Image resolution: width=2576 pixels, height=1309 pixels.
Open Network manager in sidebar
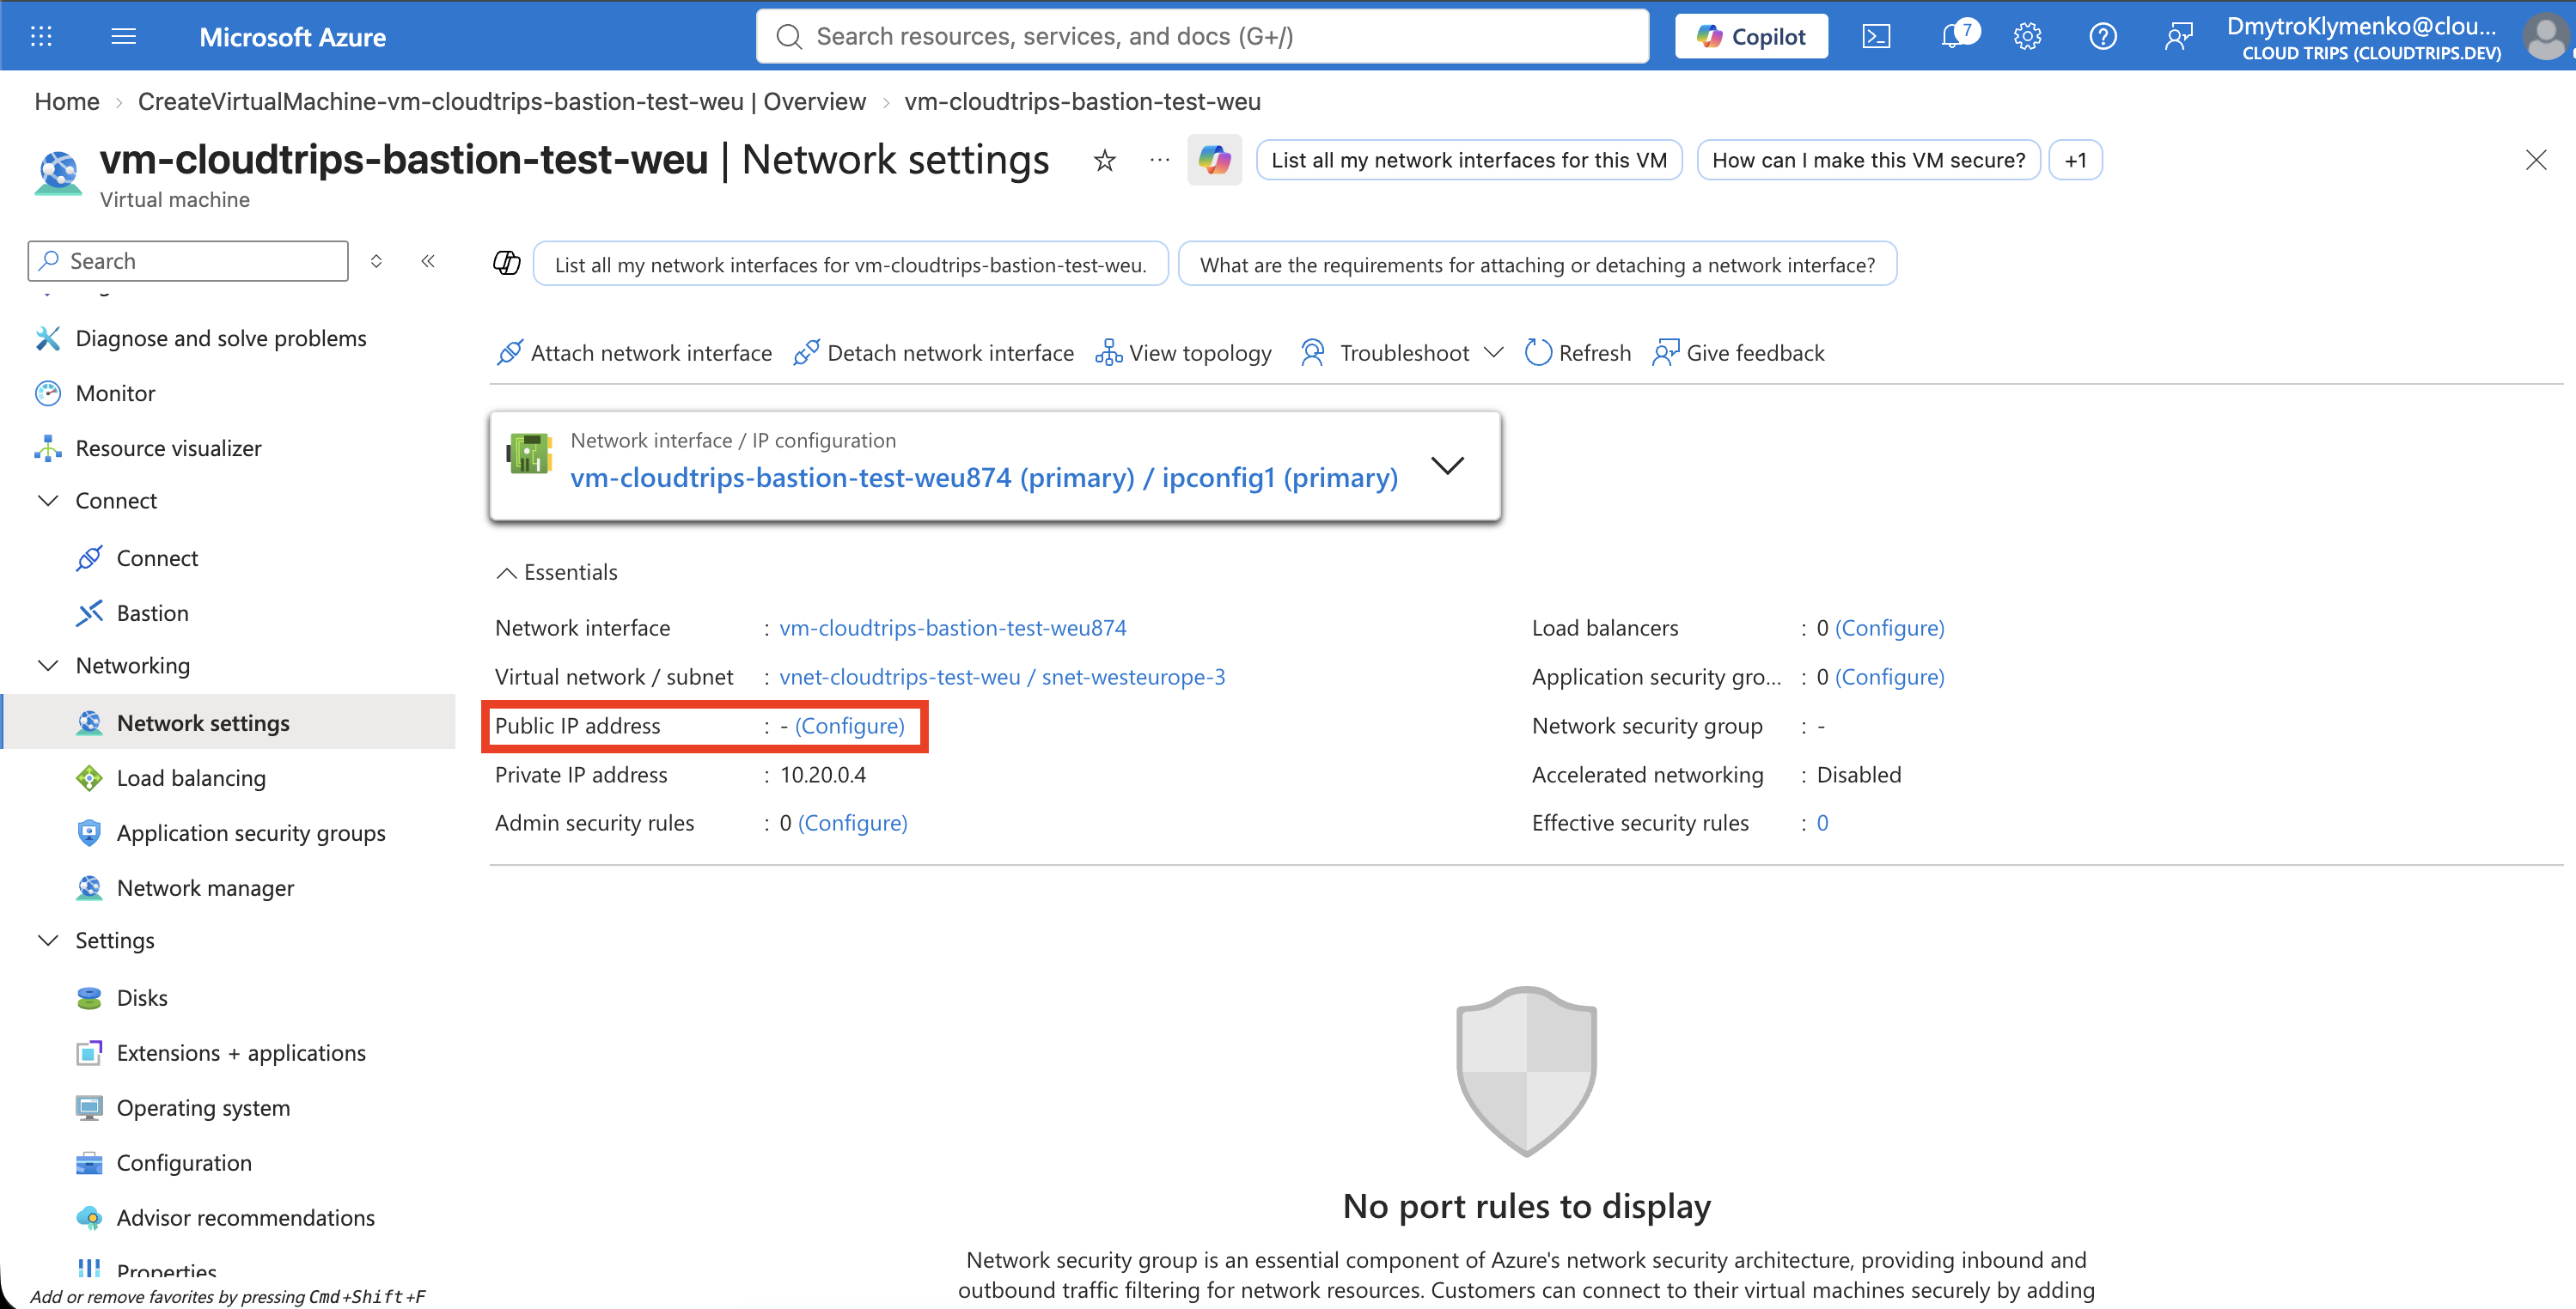(x=205, y=888)
